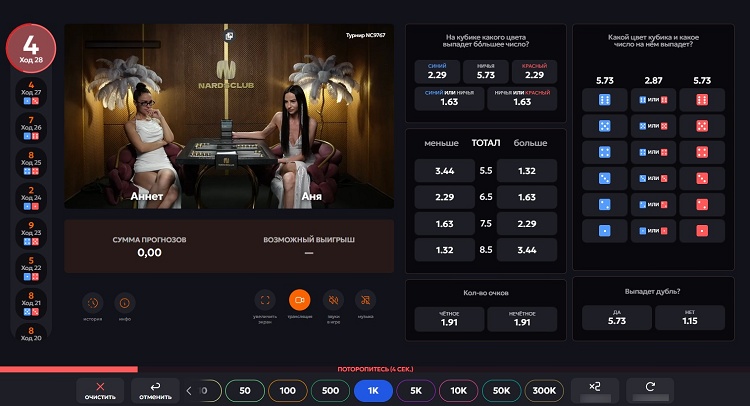Pick the red die showing four
This screenshot has height=406, width=750.
click(x=702, y=152)
